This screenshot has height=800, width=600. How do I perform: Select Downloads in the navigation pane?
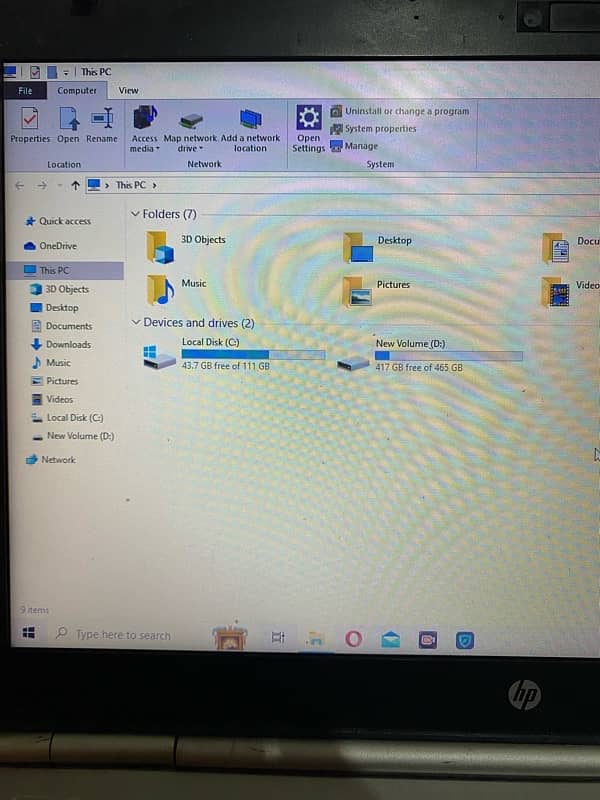(67, 345)
